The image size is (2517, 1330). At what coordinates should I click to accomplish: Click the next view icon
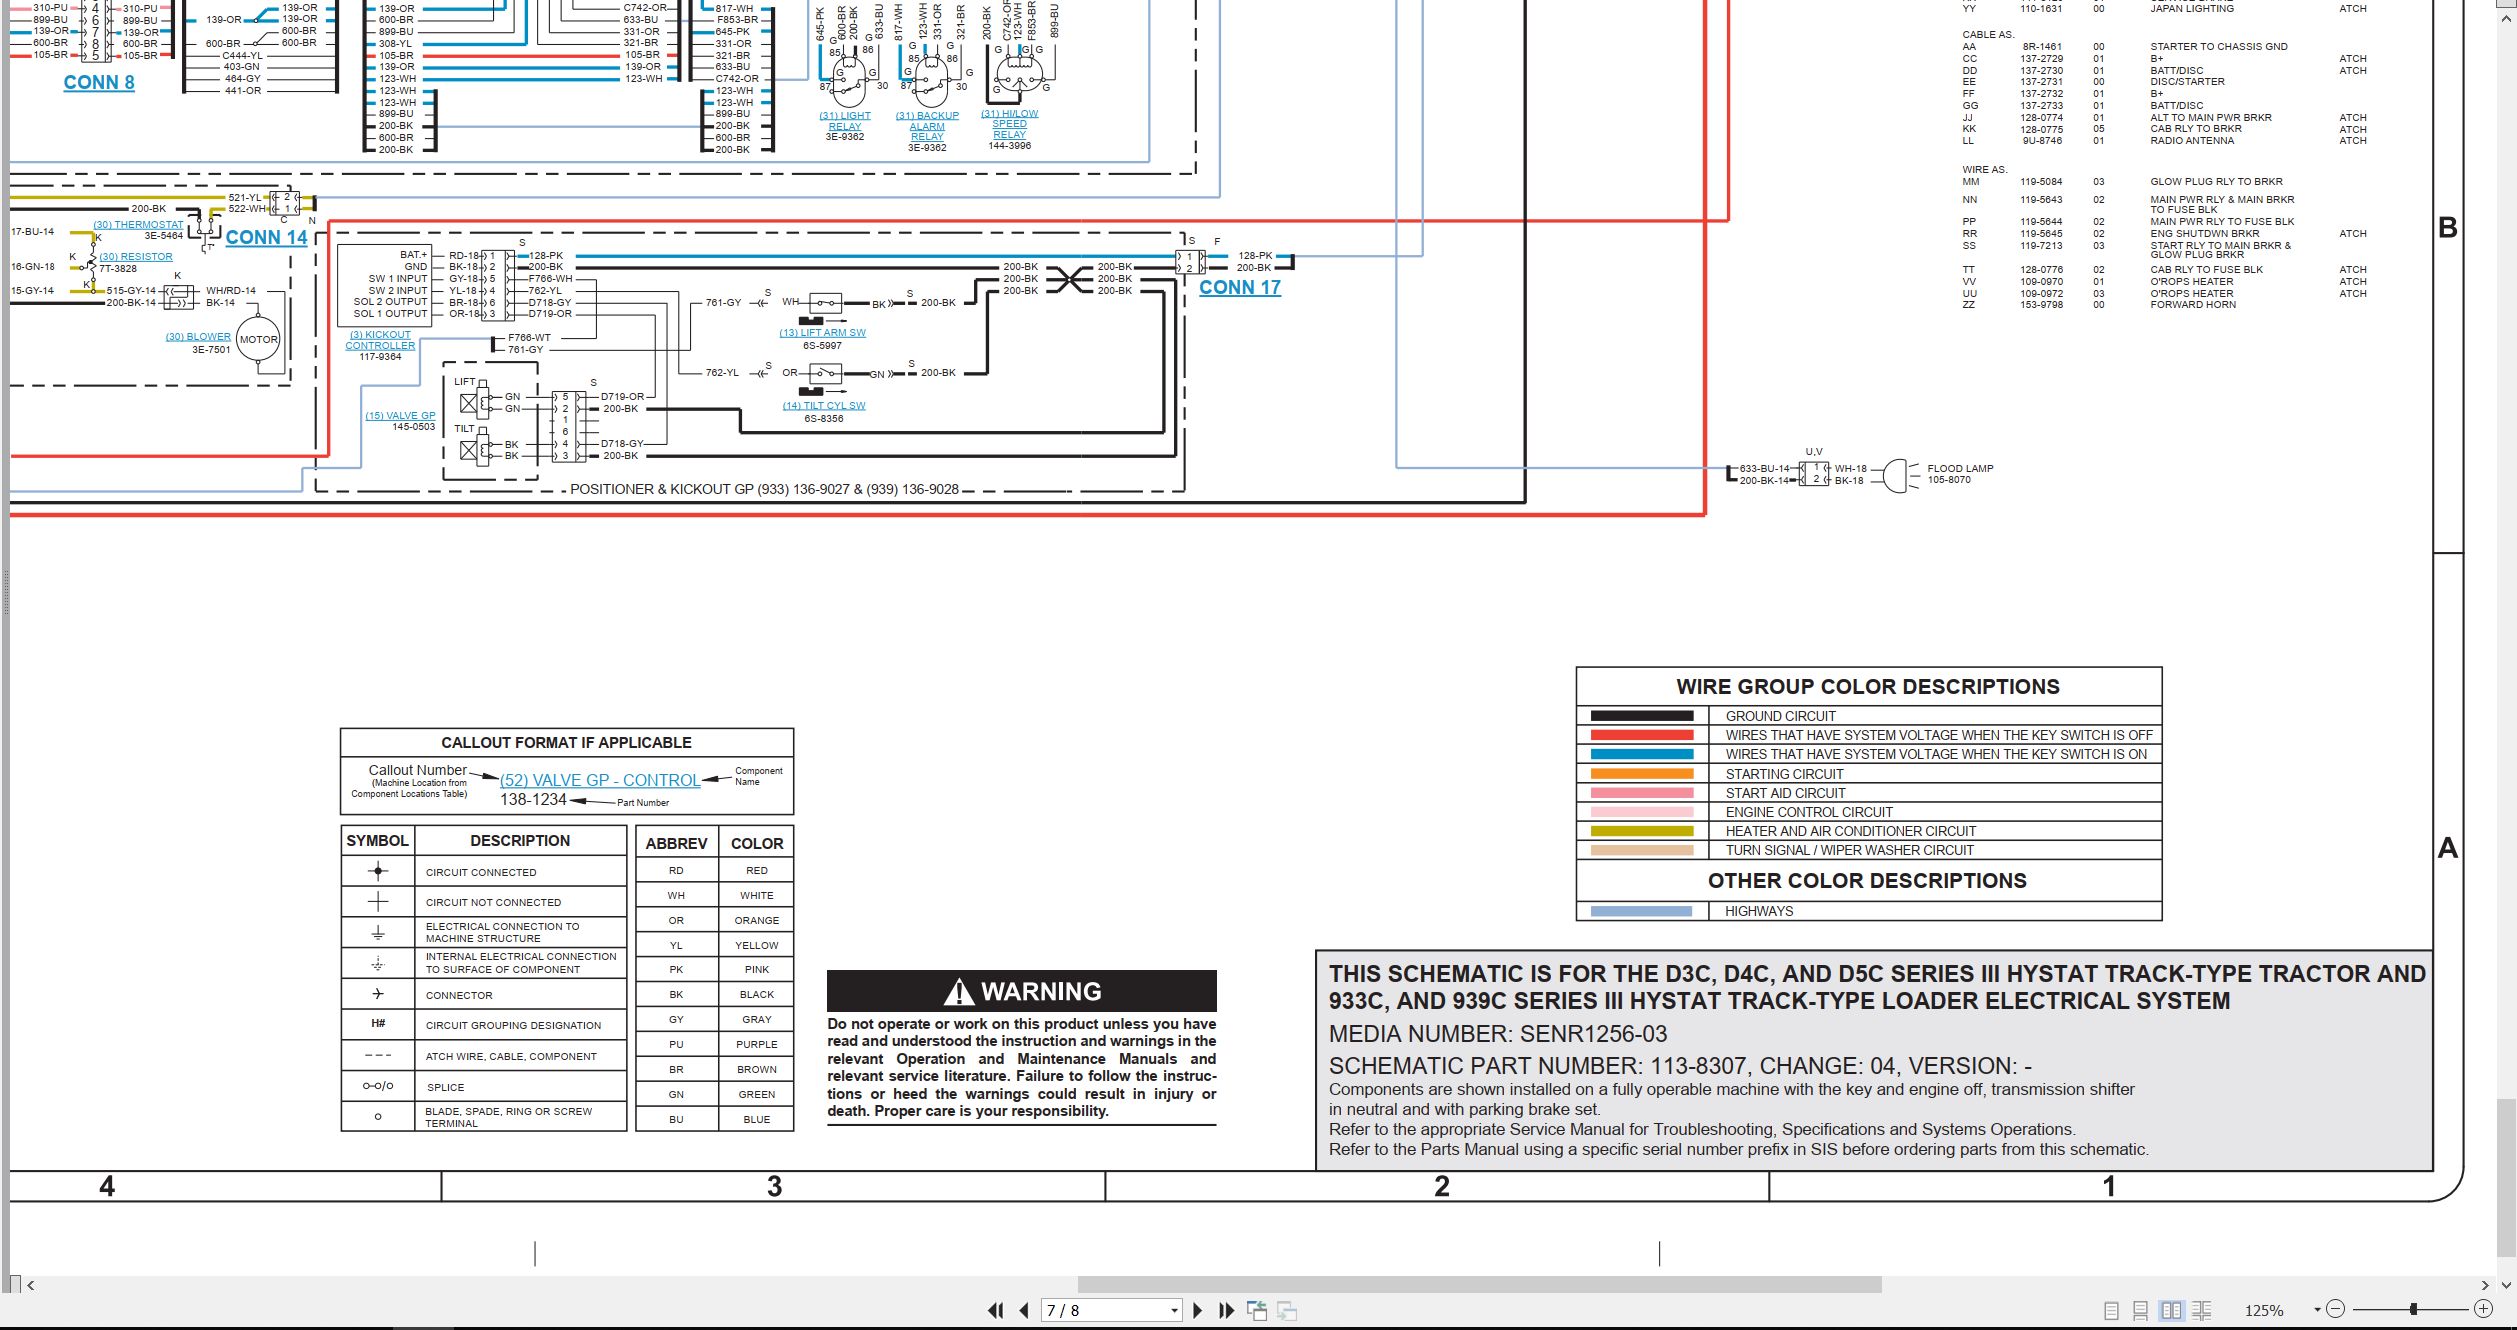point(1287,1310)
